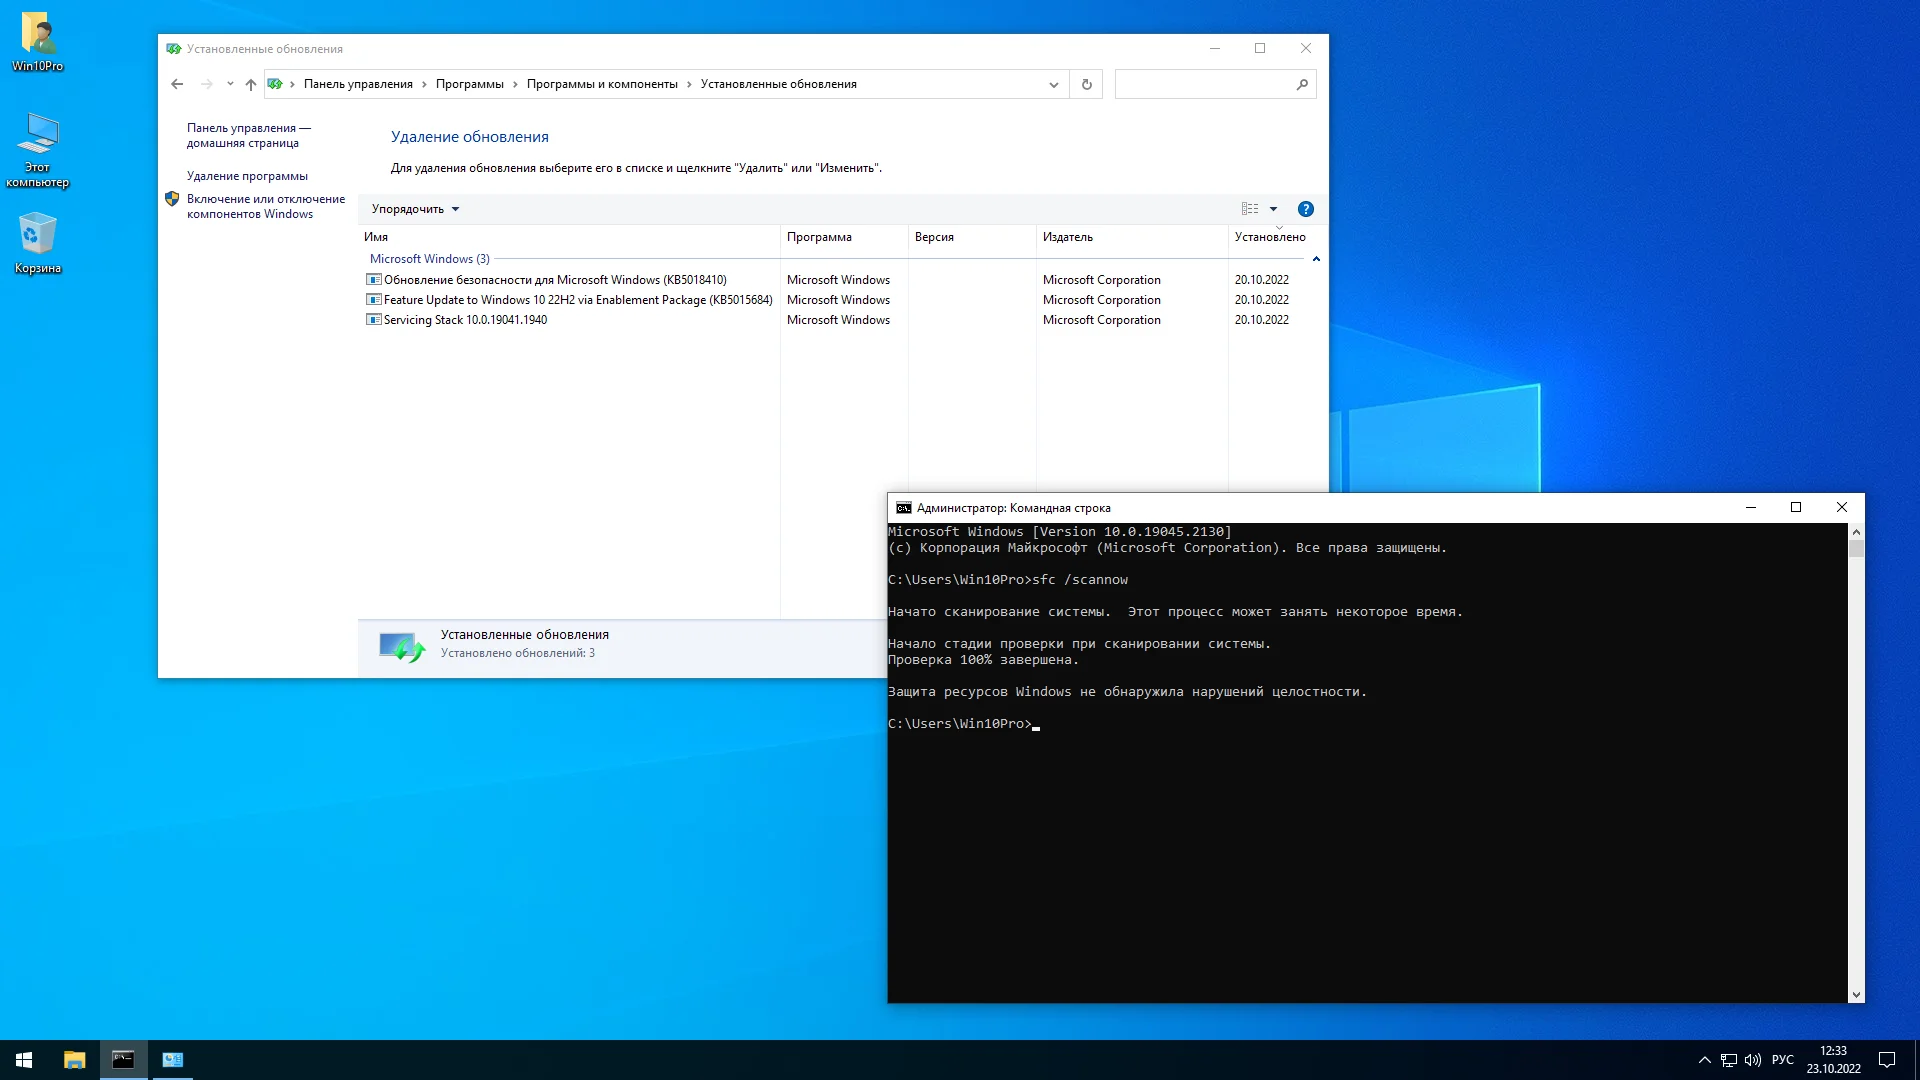Click the Back navigation arrow
This screenshot has height=1080, width=1920.
[177, 84]
